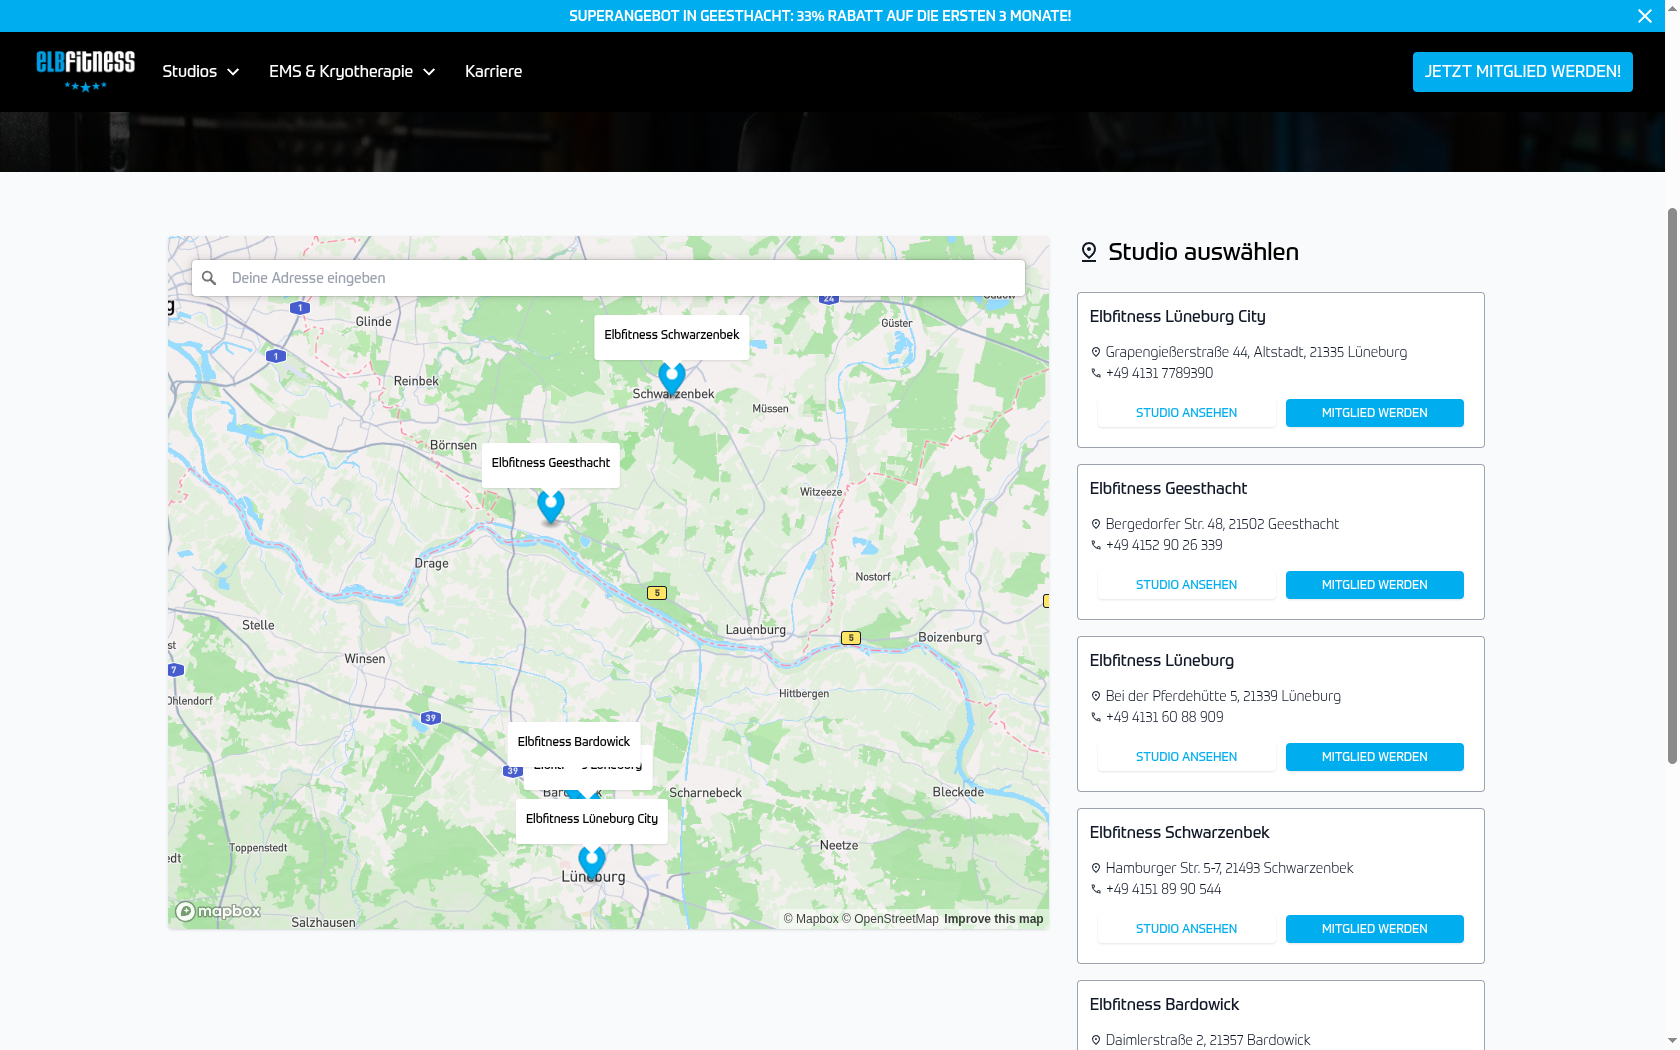This screenshot has height=1050, width=1680.
Task: View studio Elbfitness Lüneburg City
Action: tap(1186, 413)
